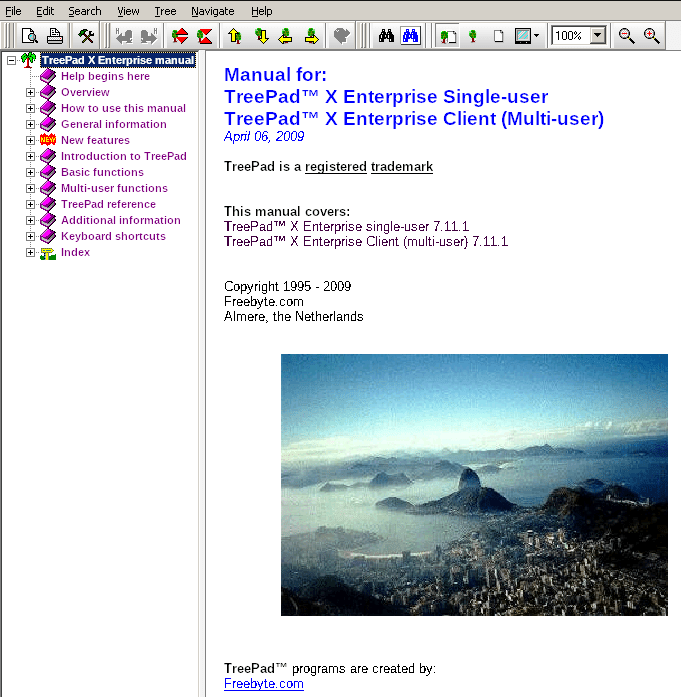Expand the Introduction to TreePad node
This screenshot has height=697, width=681.
[30, 156]
